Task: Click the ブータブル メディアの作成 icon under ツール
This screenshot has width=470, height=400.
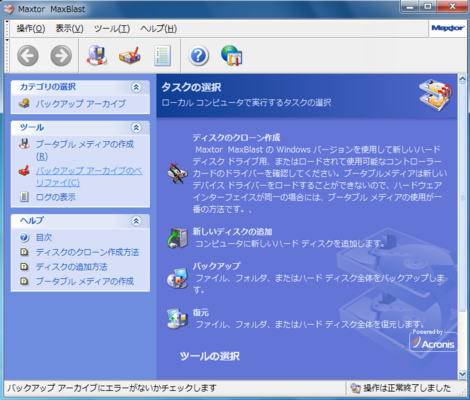Action: point(24,144)
